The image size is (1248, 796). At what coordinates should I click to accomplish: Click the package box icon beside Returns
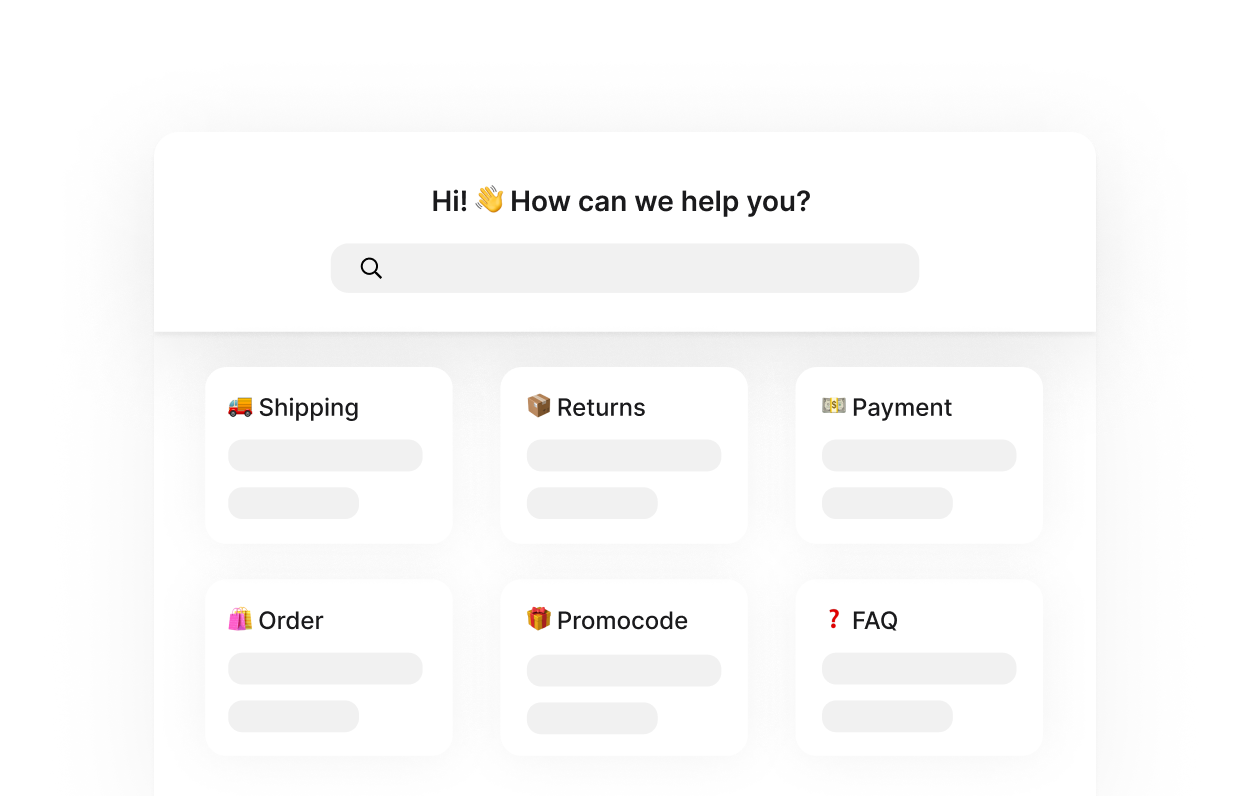click(539, 405)
